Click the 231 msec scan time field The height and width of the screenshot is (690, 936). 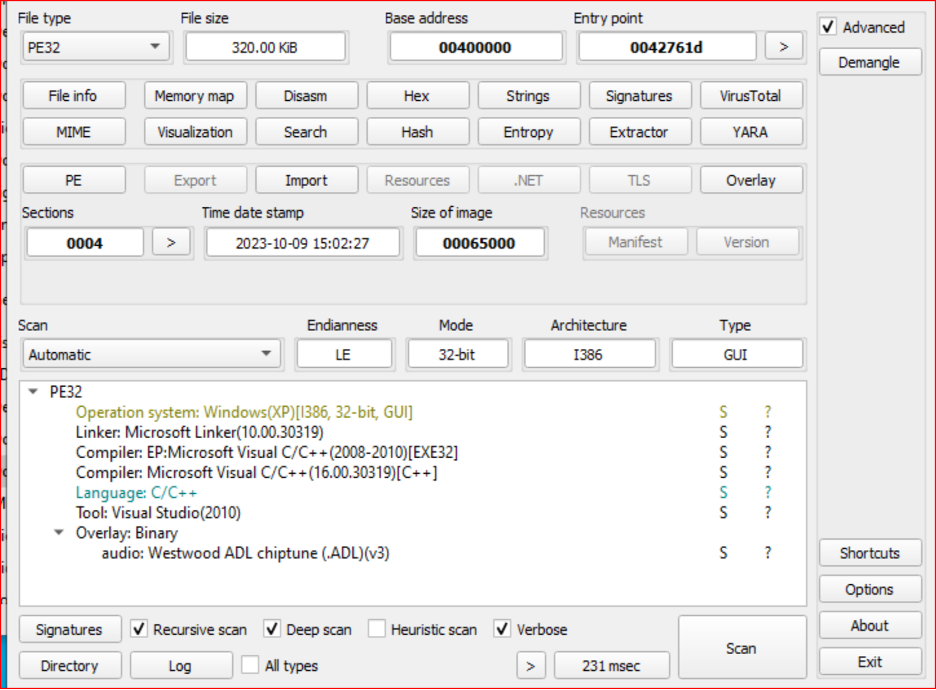[612, 666]
